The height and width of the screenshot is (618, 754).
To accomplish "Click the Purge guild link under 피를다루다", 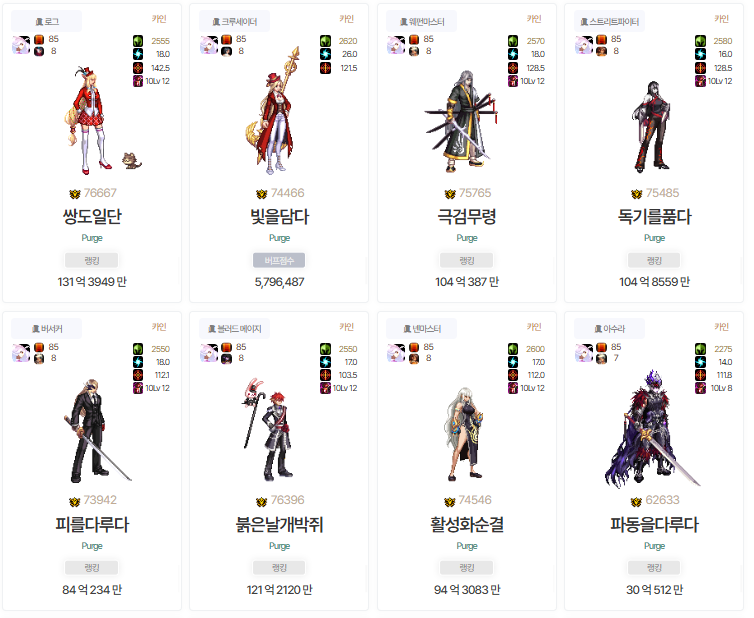I will pyautogui.click(x=92, y=545).
